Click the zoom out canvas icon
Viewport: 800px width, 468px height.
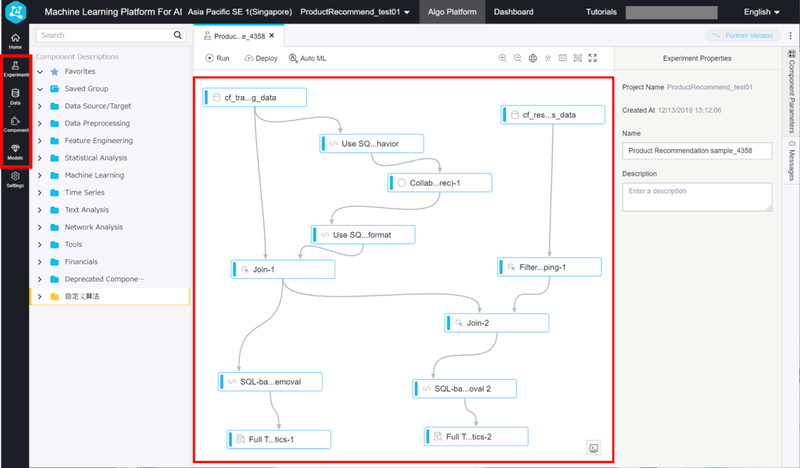517,59
